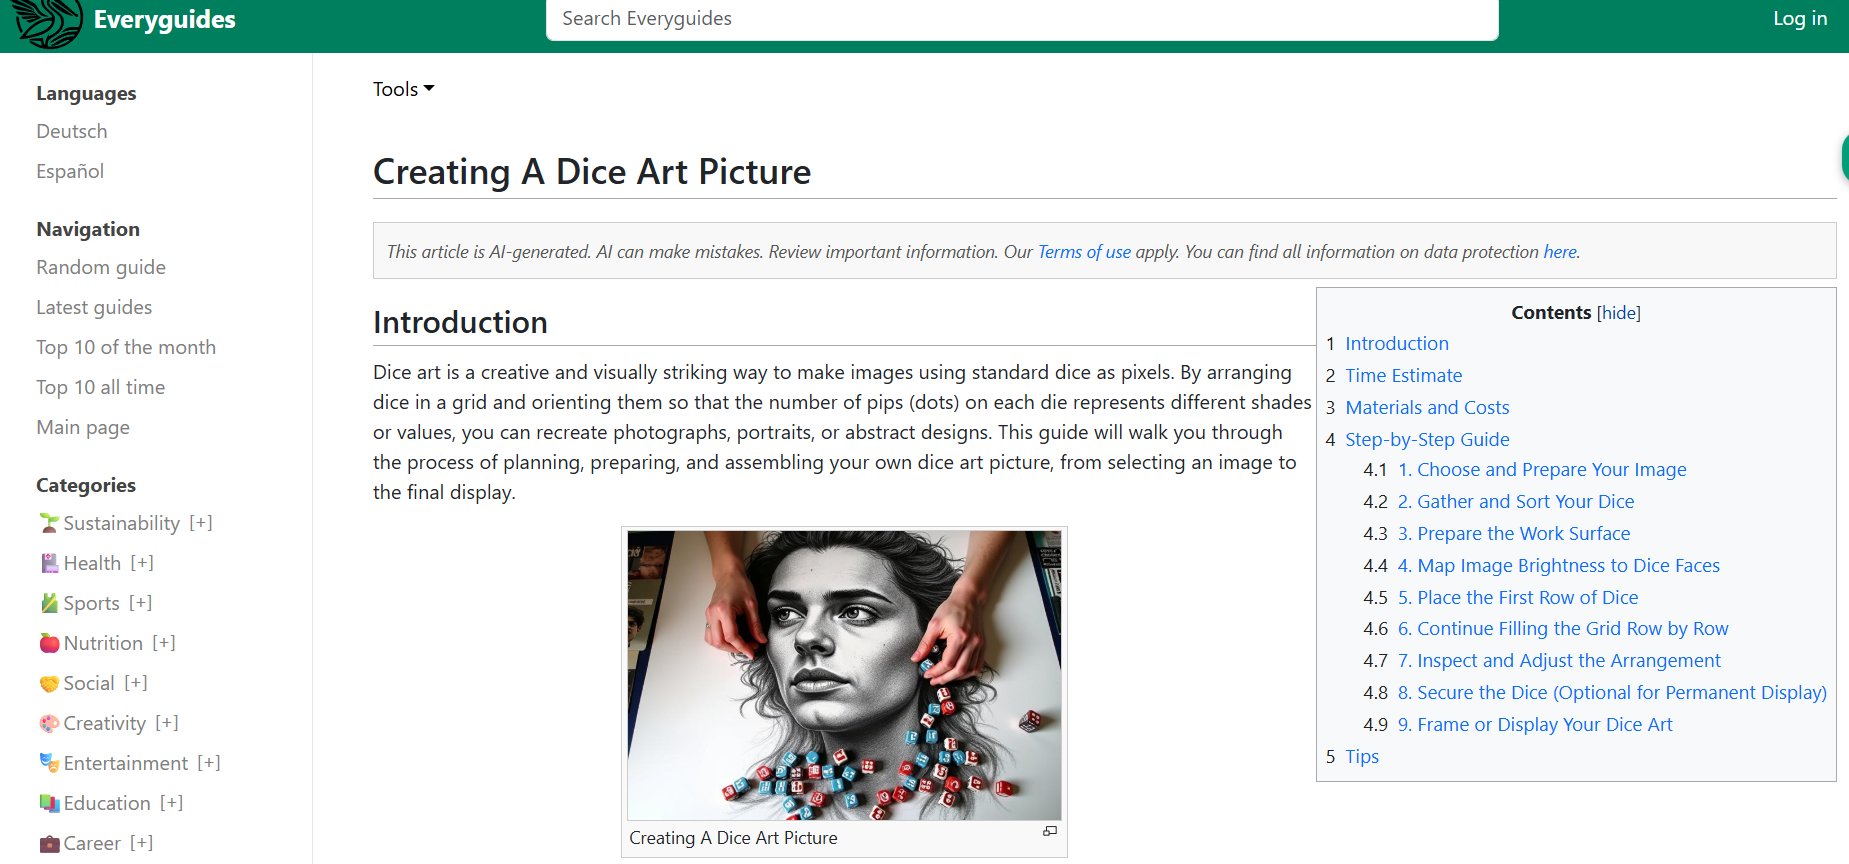The width and height of the screenshot is (1849, 864).
Task: Open the Terms of use link
Action: (x=1084, y=252)
